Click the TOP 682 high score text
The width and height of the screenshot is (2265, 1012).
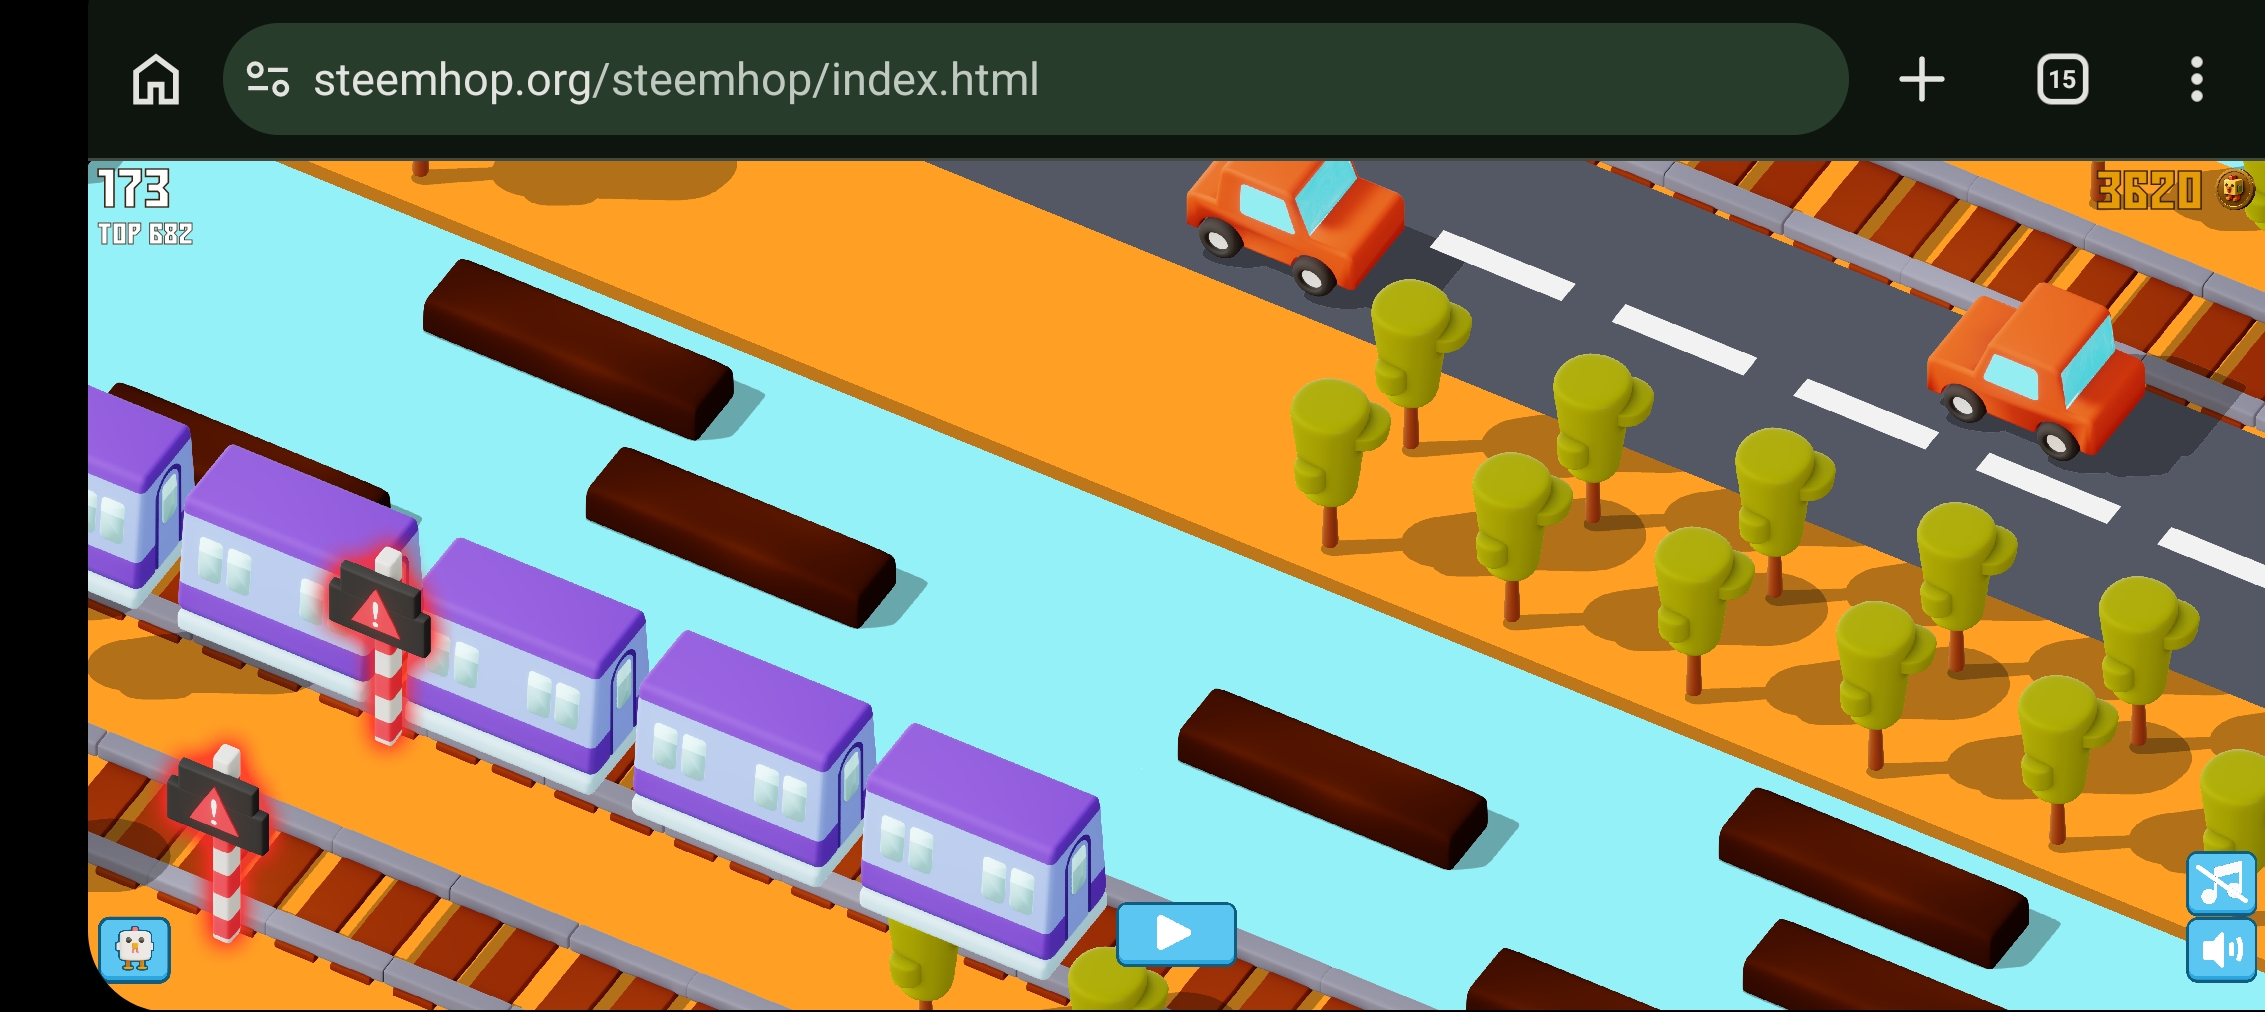tap(145, 234)
